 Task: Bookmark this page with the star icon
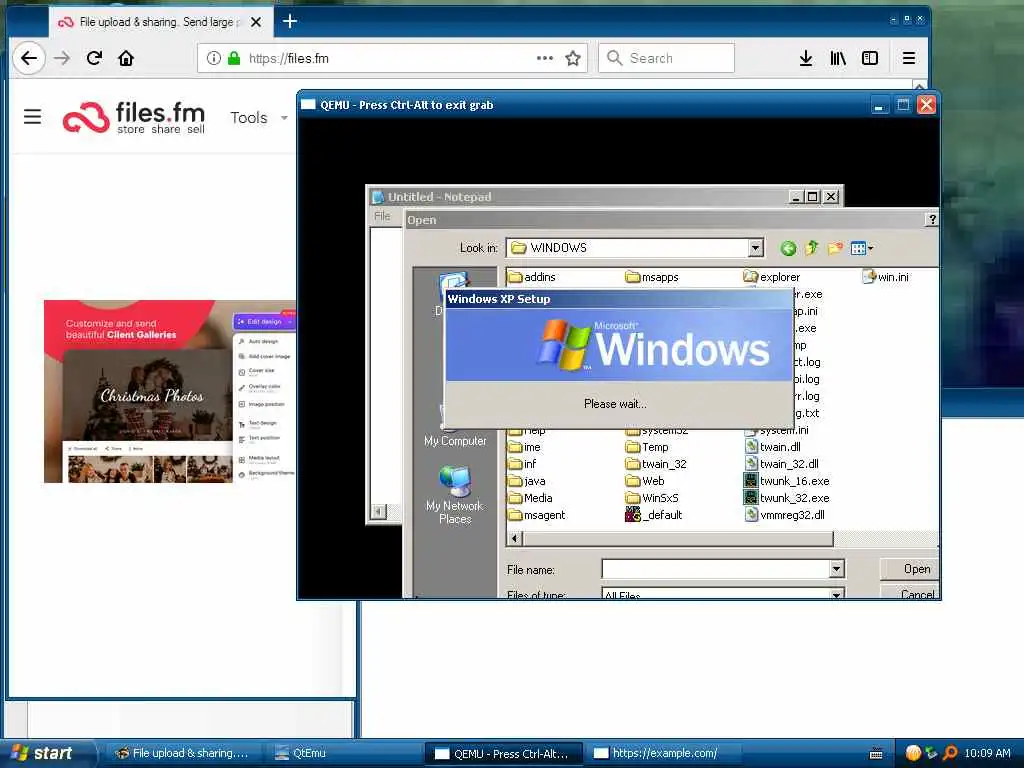point(573,58)
